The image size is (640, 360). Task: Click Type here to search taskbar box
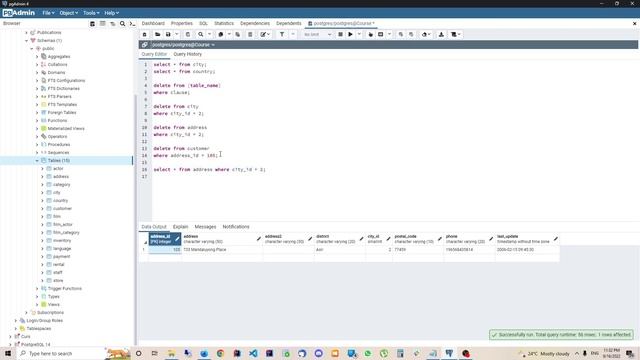click(x=61, y=353)
